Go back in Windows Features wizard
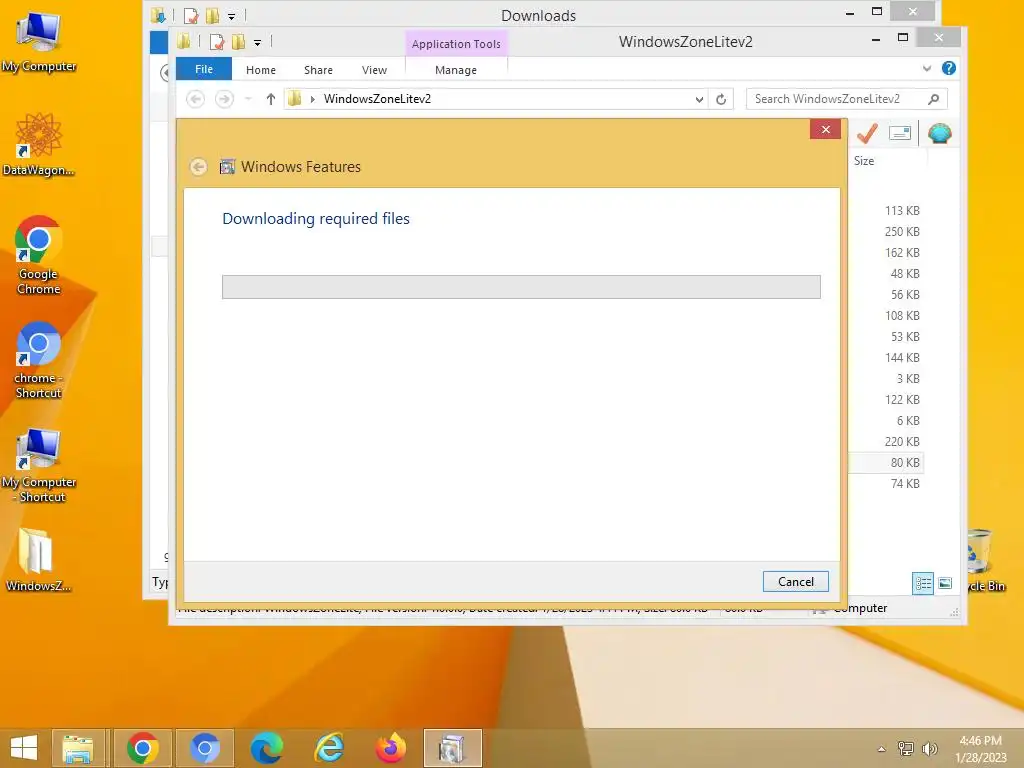Image resolution: width=1024 pixels, height=768 pixels. 199,167
